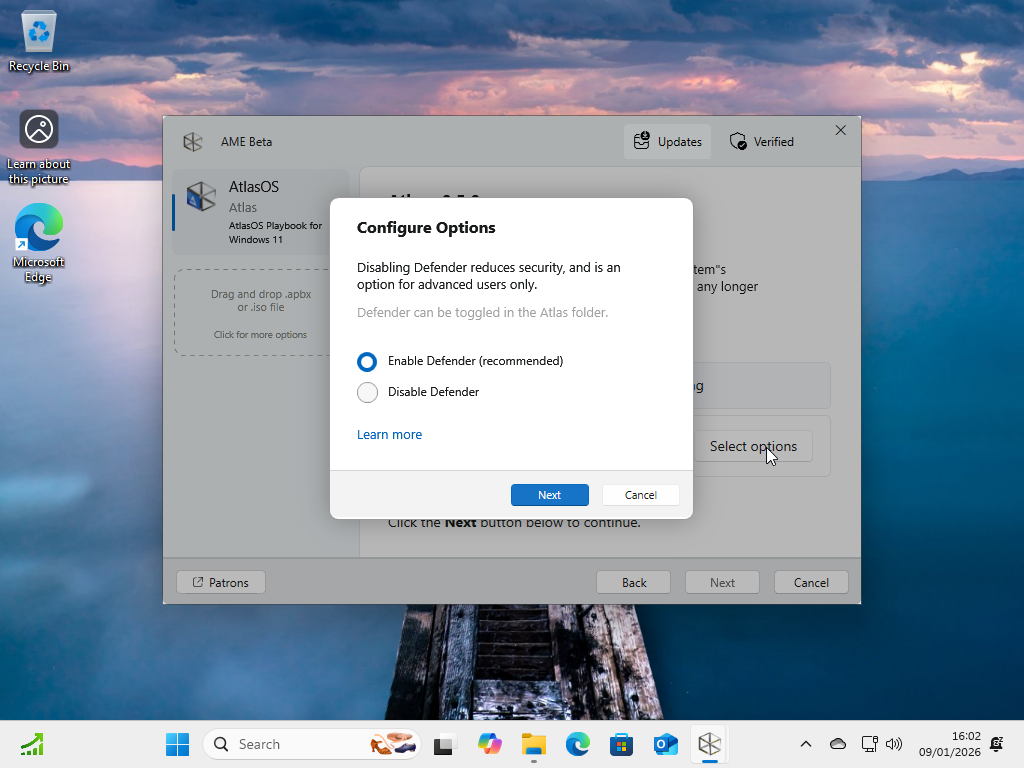Viewport: 1024px width, 768px height.
Task: Open Outlook from the taskbar
Action: 665,744
